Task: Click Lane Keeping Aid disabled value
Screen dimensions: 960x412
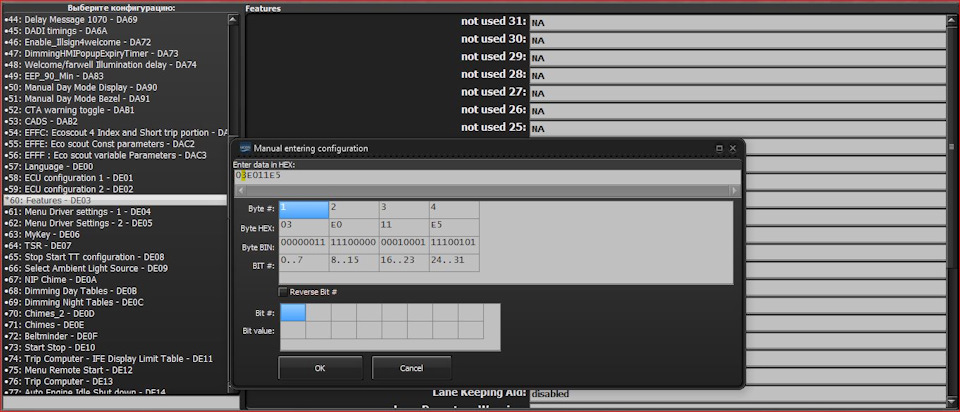Action: click(x=738, y=394)
